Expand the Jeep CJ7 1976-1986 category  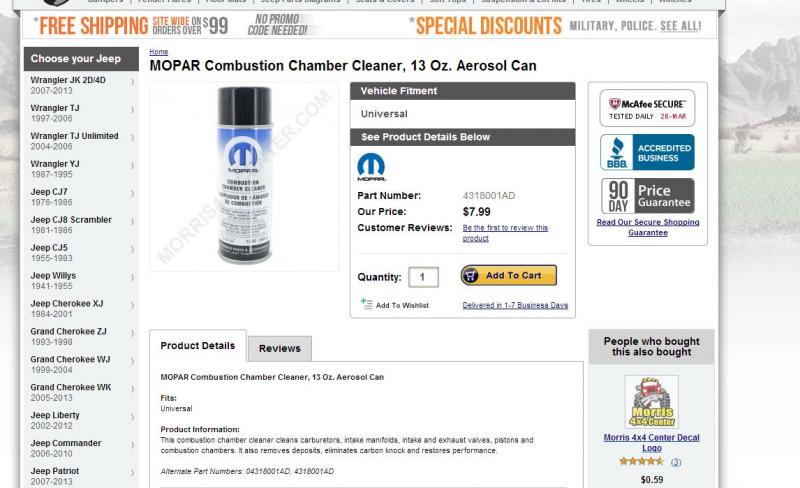[81, 197]
